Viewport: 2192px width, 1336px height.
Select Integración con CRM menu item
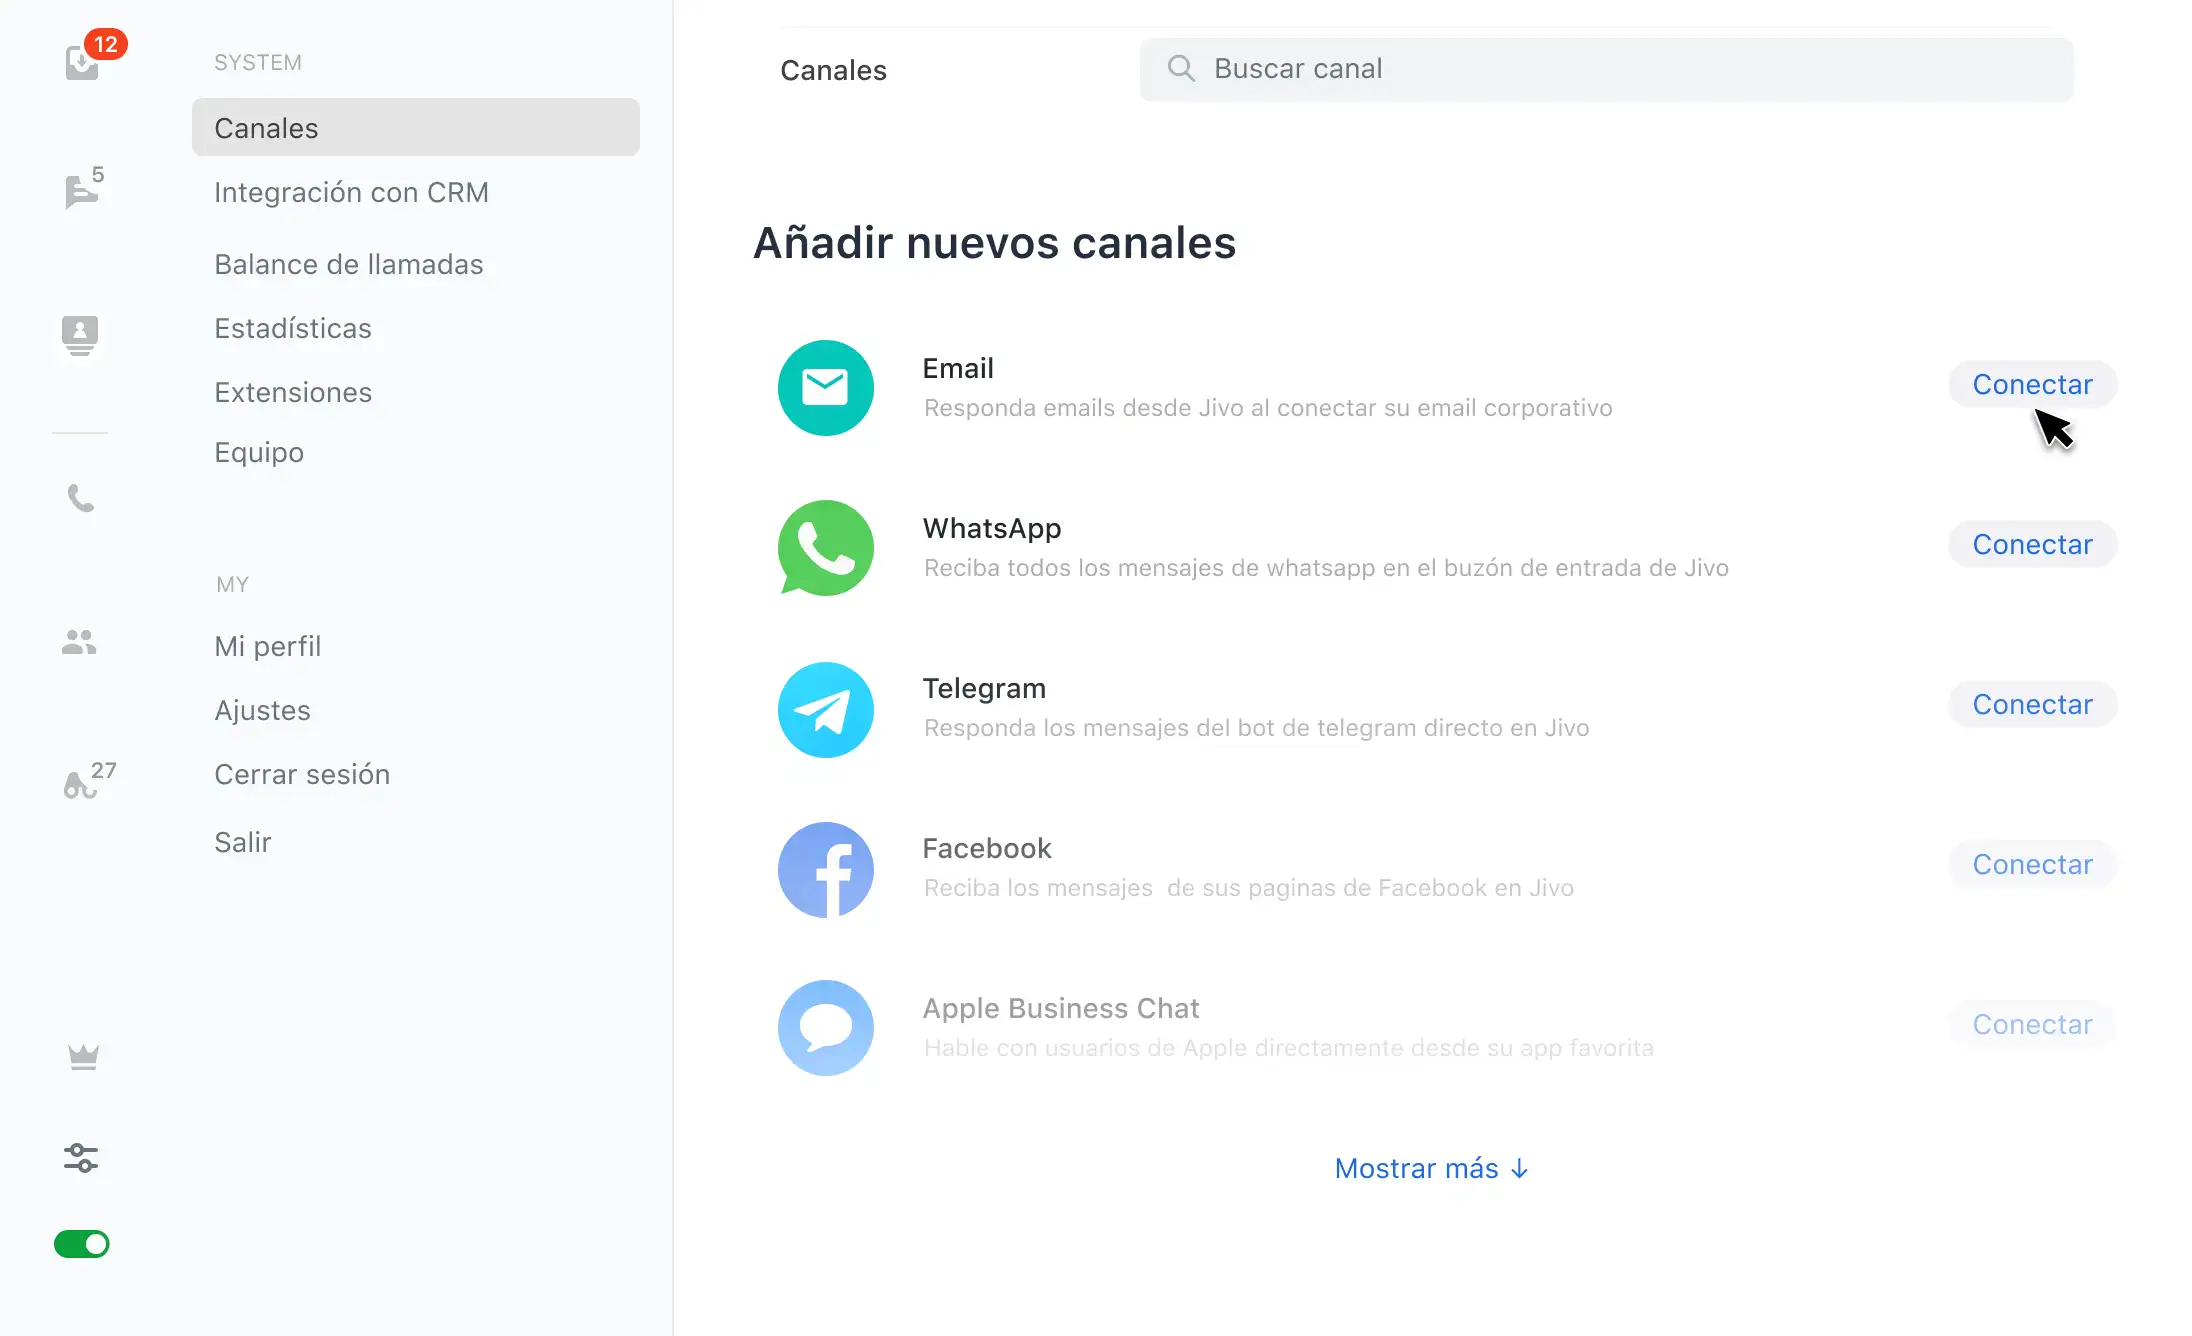(351, 192)
